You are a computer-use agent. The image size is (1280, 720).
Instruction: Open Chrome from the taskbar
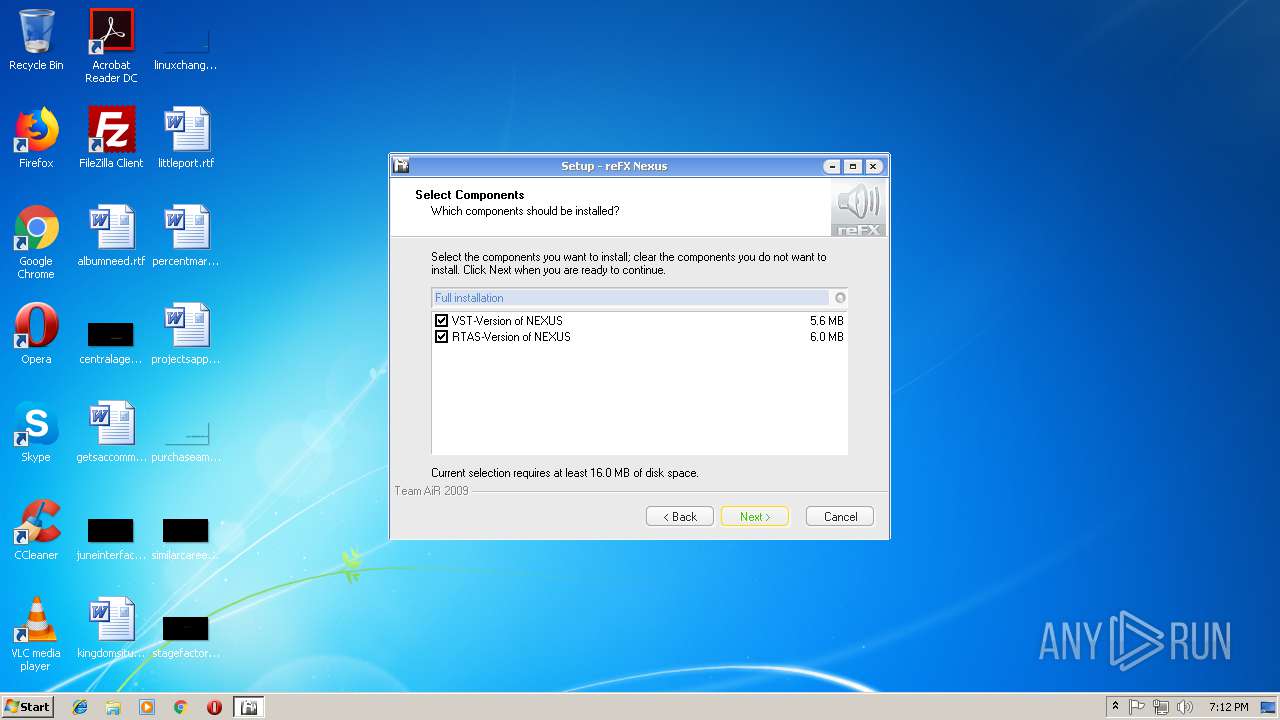click(180, 707)
